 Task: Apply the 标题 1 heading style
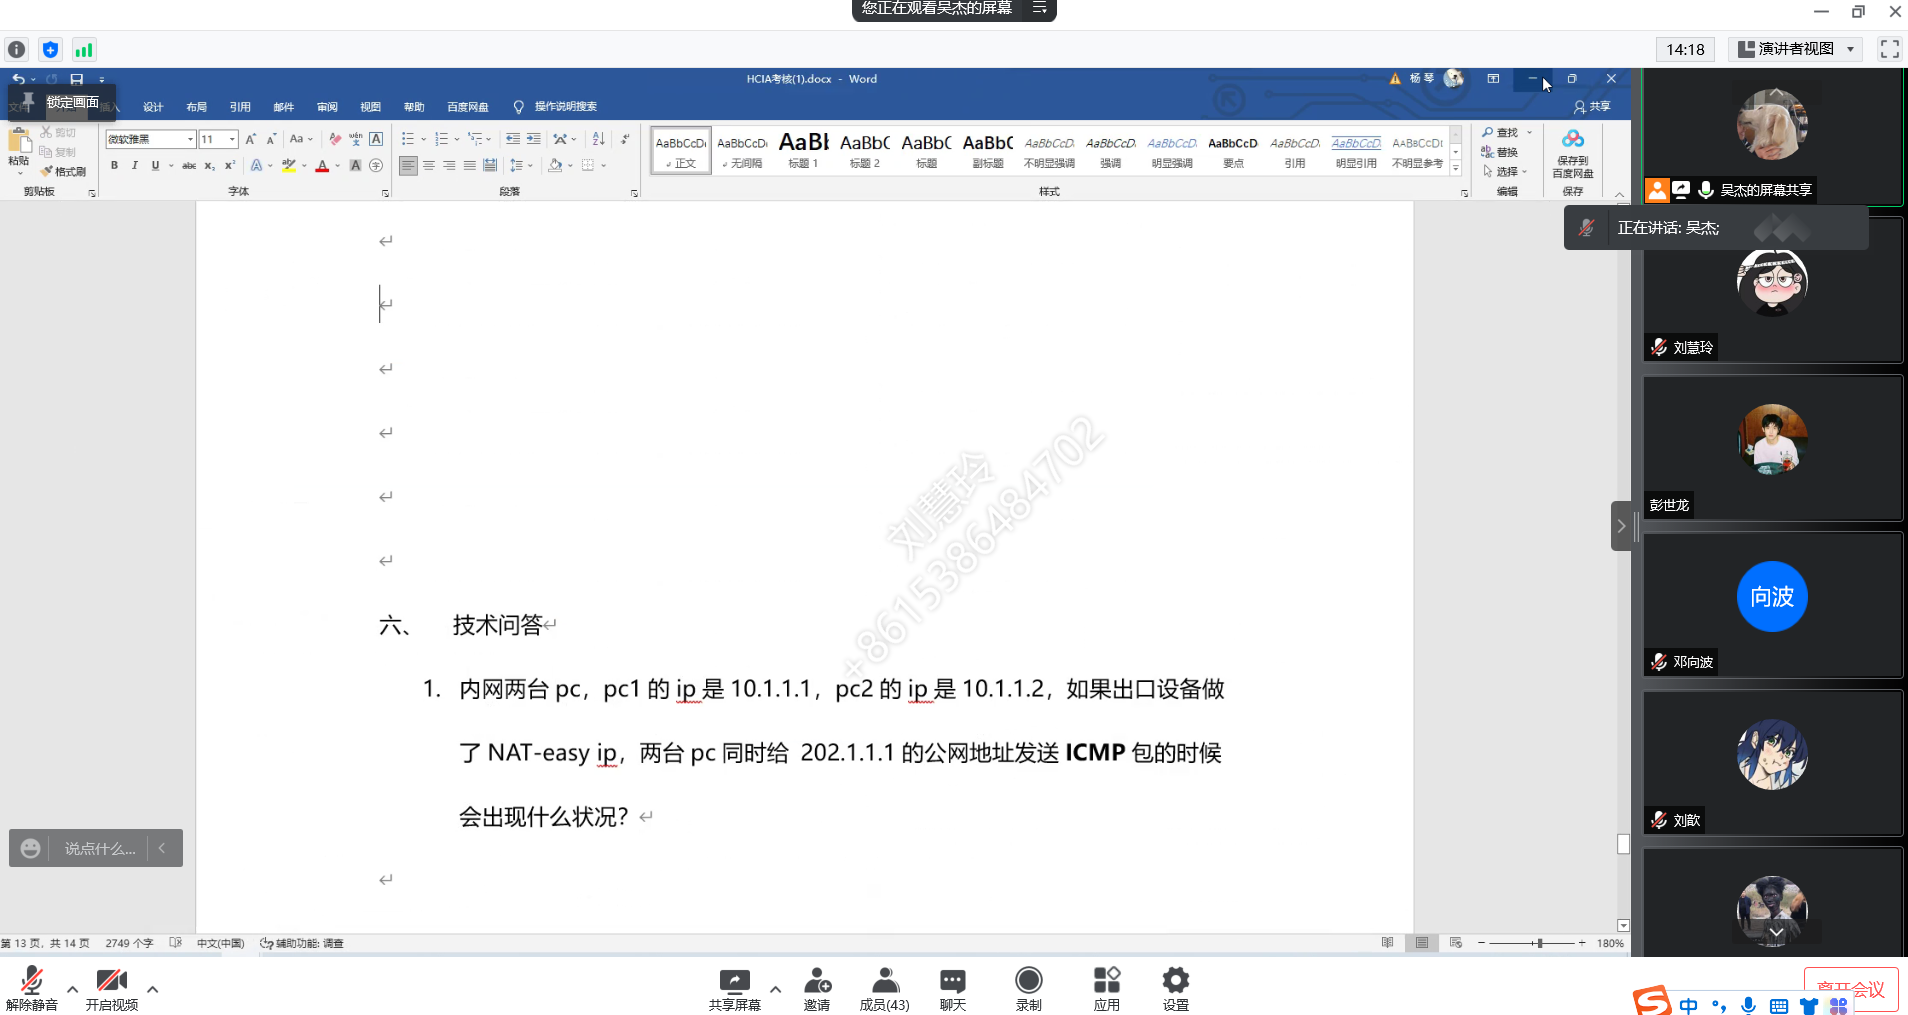click(x=803, y=150)
